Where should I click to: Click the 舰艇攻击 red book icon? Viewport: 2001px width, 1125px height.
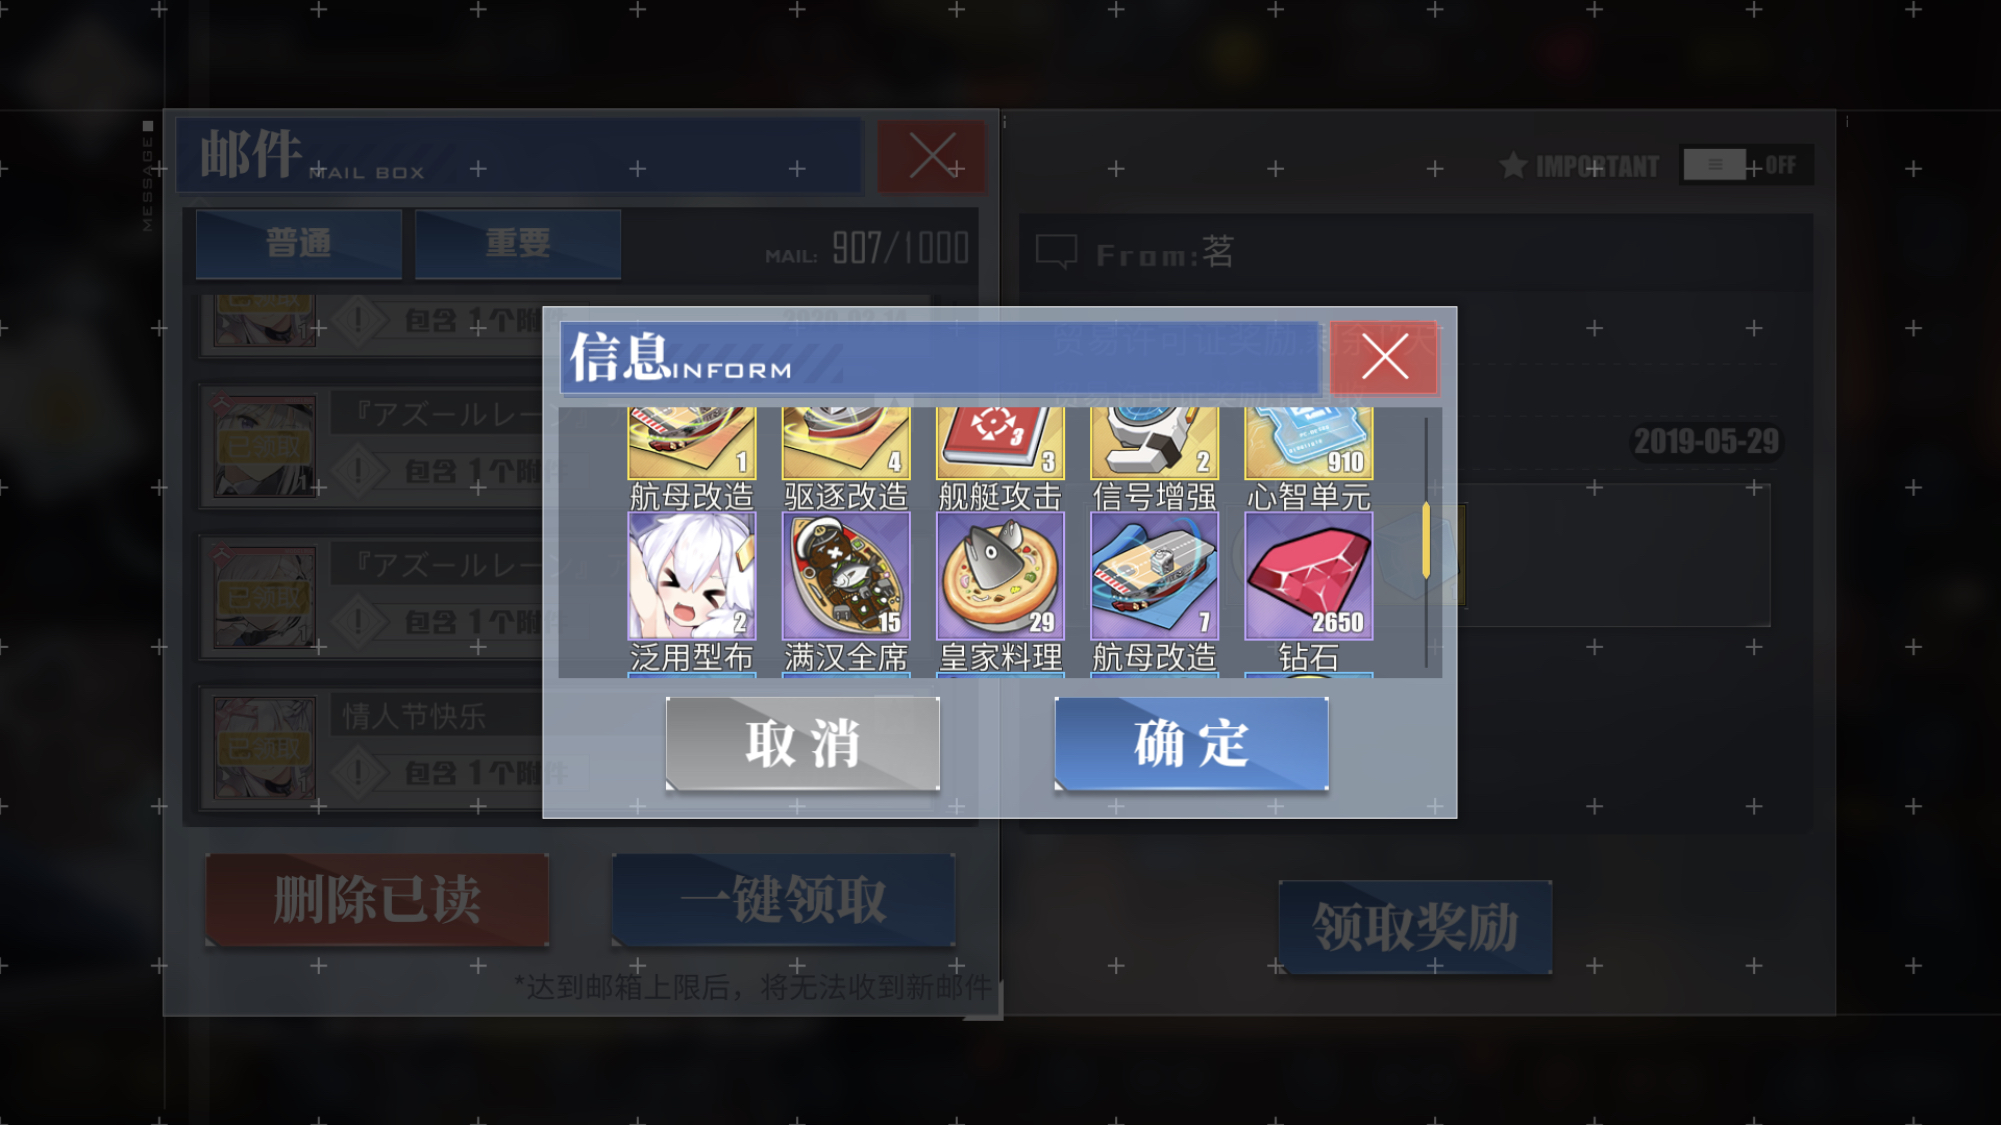click(x=1000, y=443)
